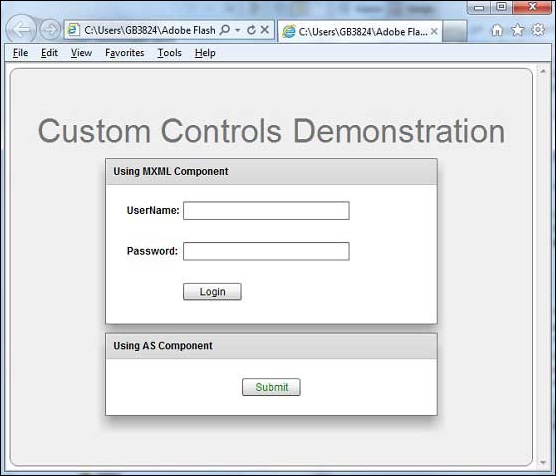Click the Password: label

tap(152, 251)
